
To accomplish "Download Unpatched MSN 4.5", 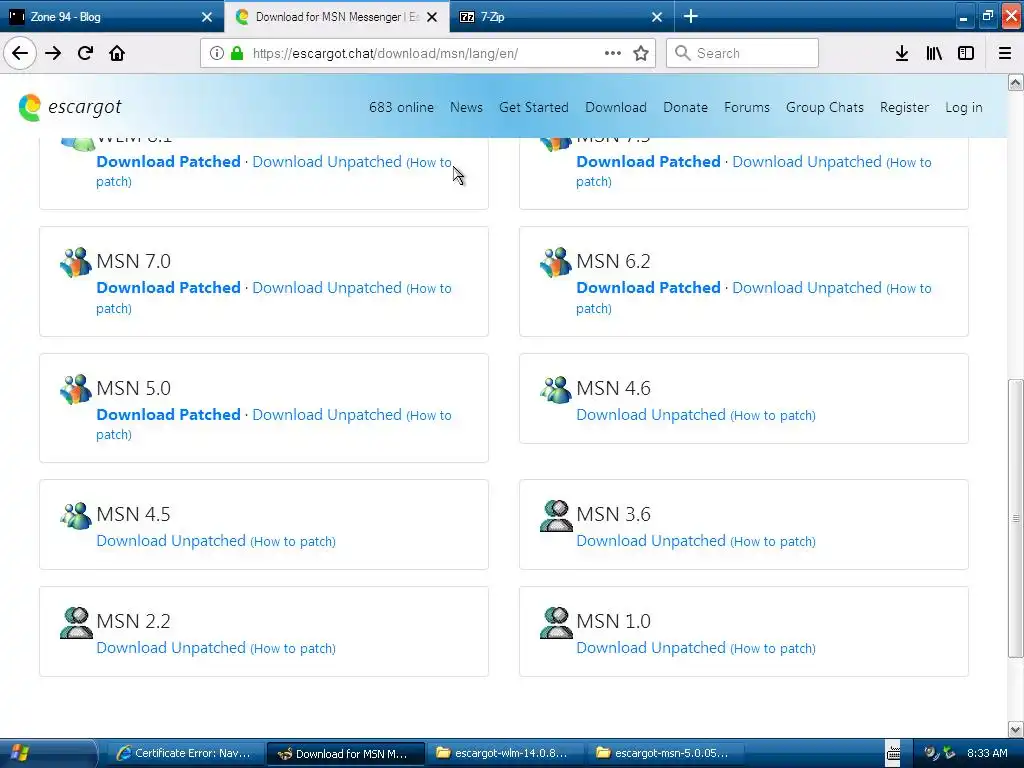I will [x=171, y=541].
